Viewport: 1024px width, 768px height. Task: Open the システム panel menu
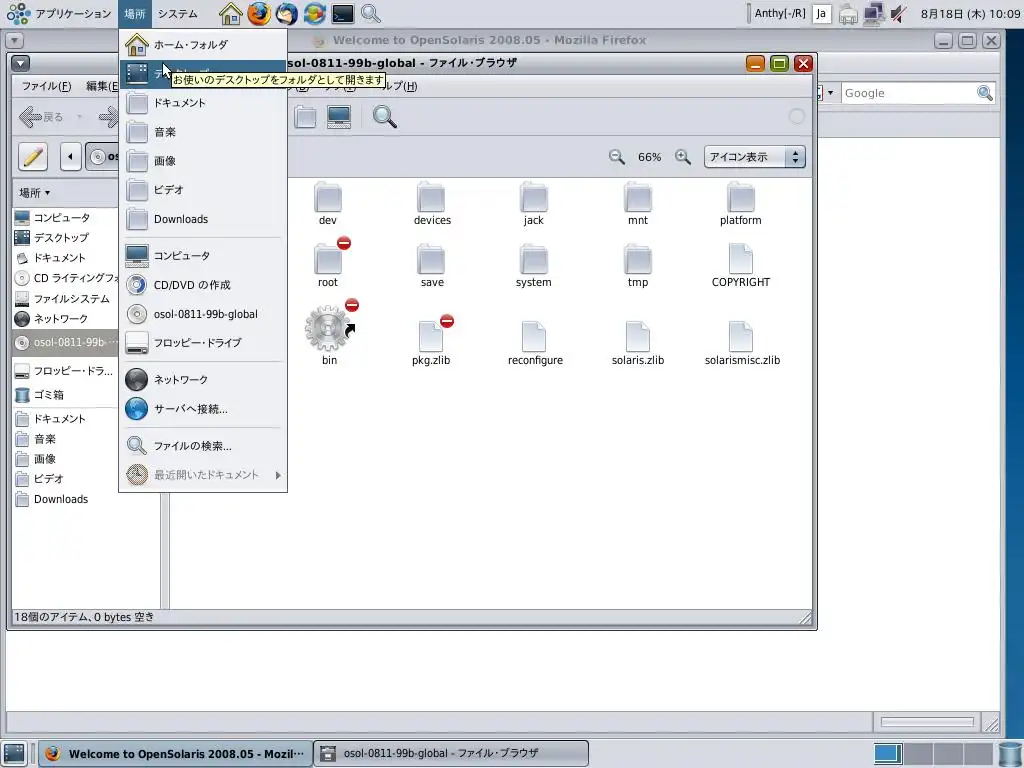click(178, 13)
